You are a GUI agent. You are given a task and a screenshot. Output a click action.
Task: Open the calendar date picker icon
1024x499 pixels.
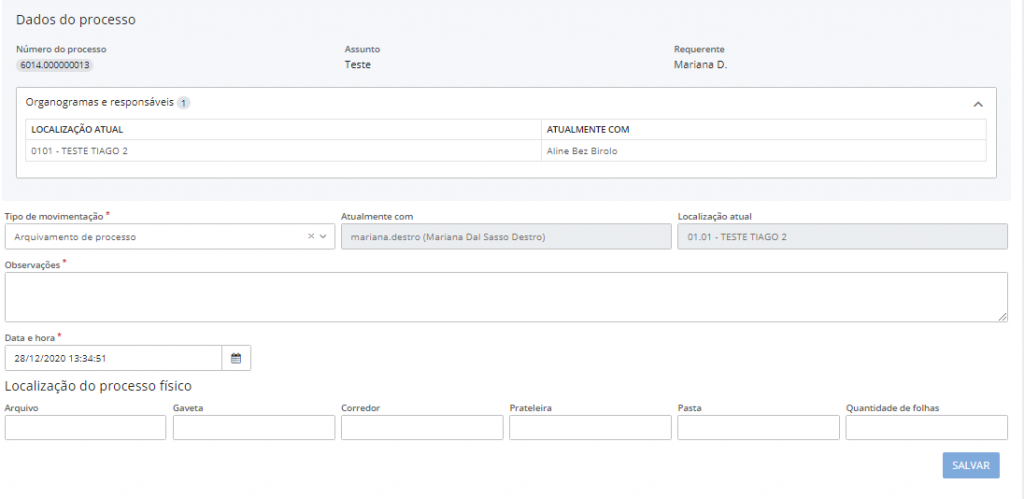[236, 358]
